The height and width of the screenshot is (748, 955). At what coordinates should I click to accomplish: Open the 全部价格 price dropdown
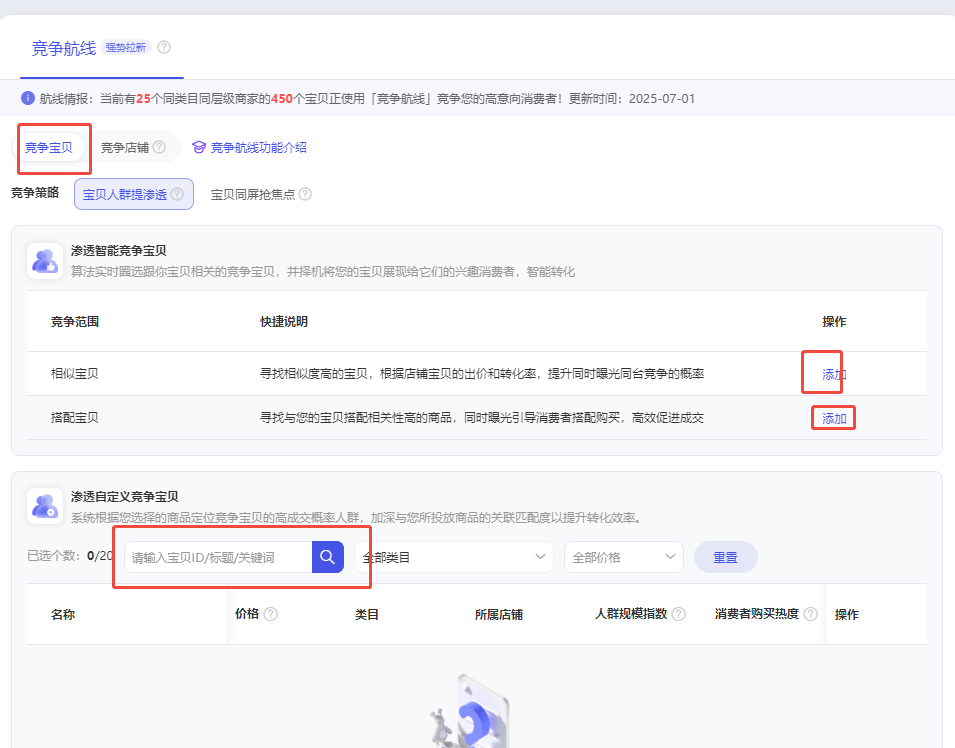[x=623, y=557]
